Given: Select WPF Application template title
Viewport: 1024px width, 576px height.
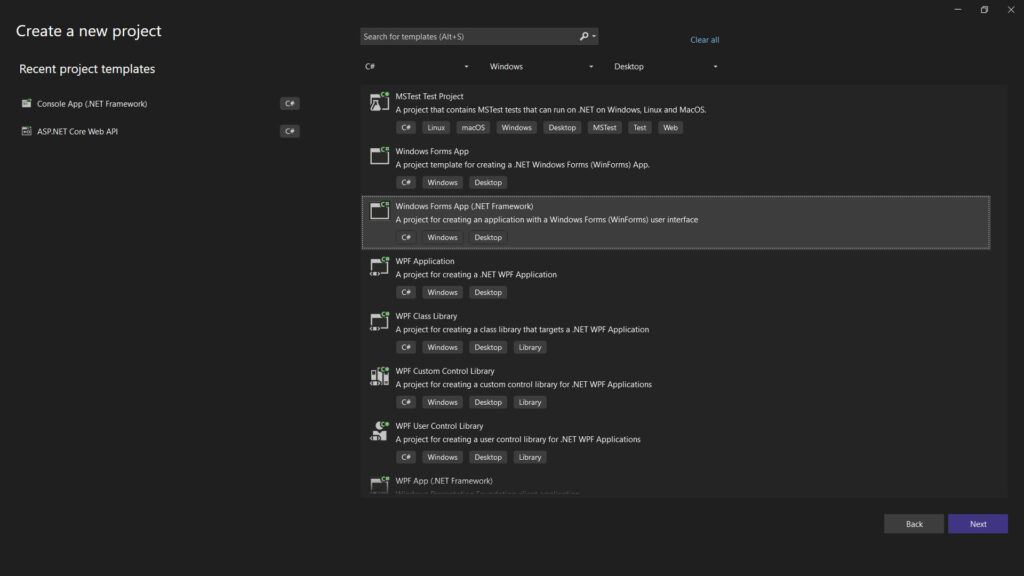Looking at the screenshot, I should click(x=424, y=261).
